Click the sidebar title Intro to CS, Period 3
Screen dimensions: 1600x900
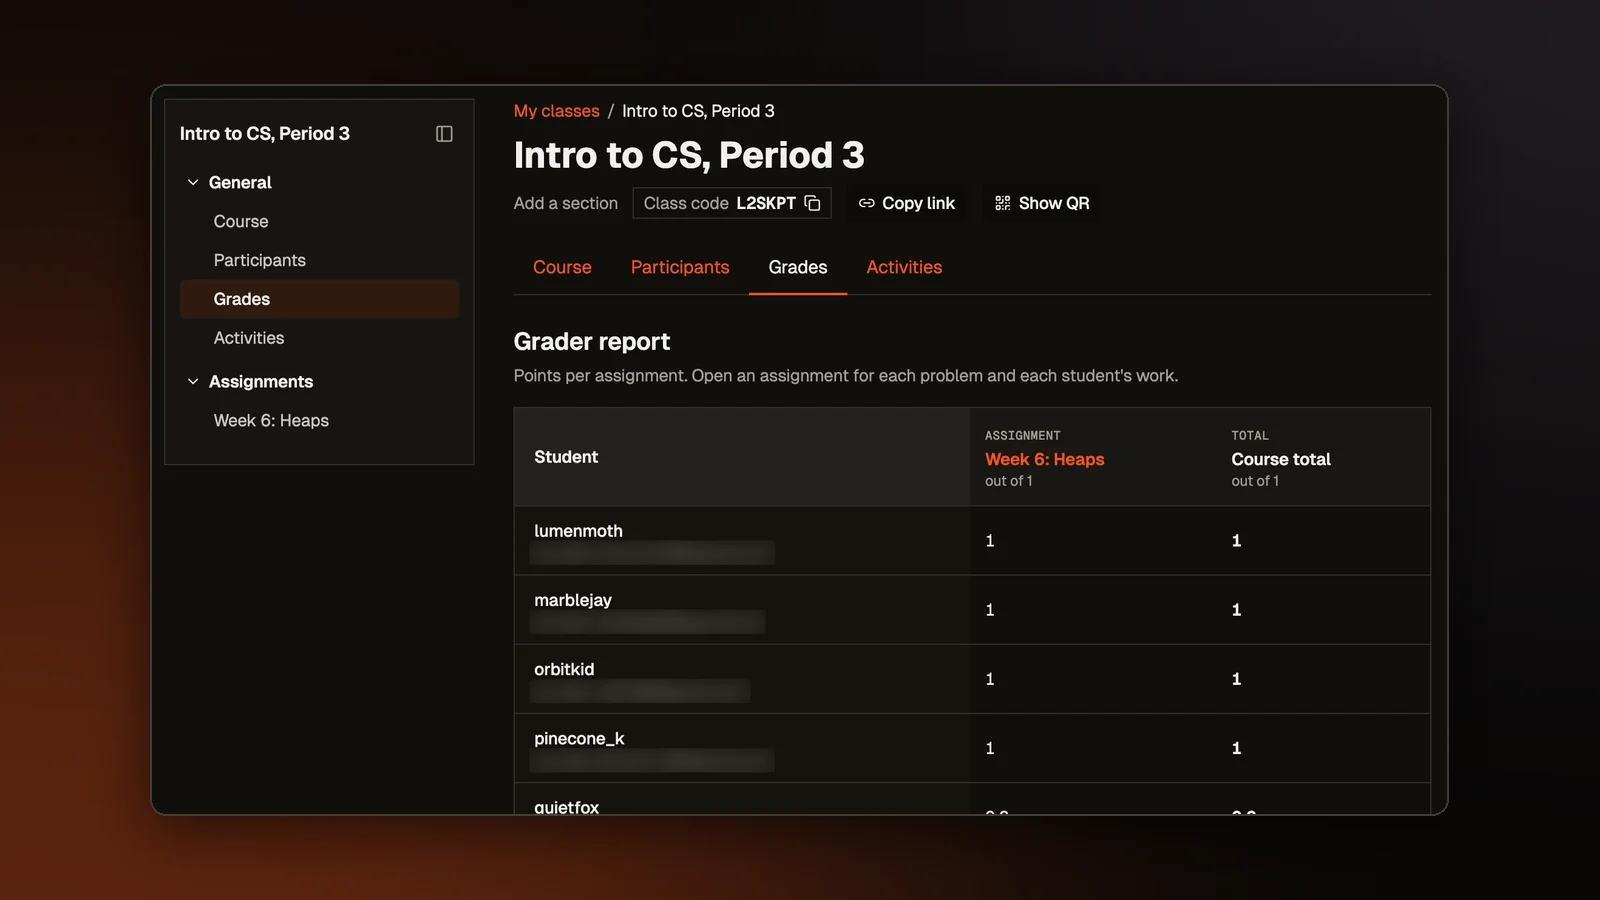click(x=265, y=134)
